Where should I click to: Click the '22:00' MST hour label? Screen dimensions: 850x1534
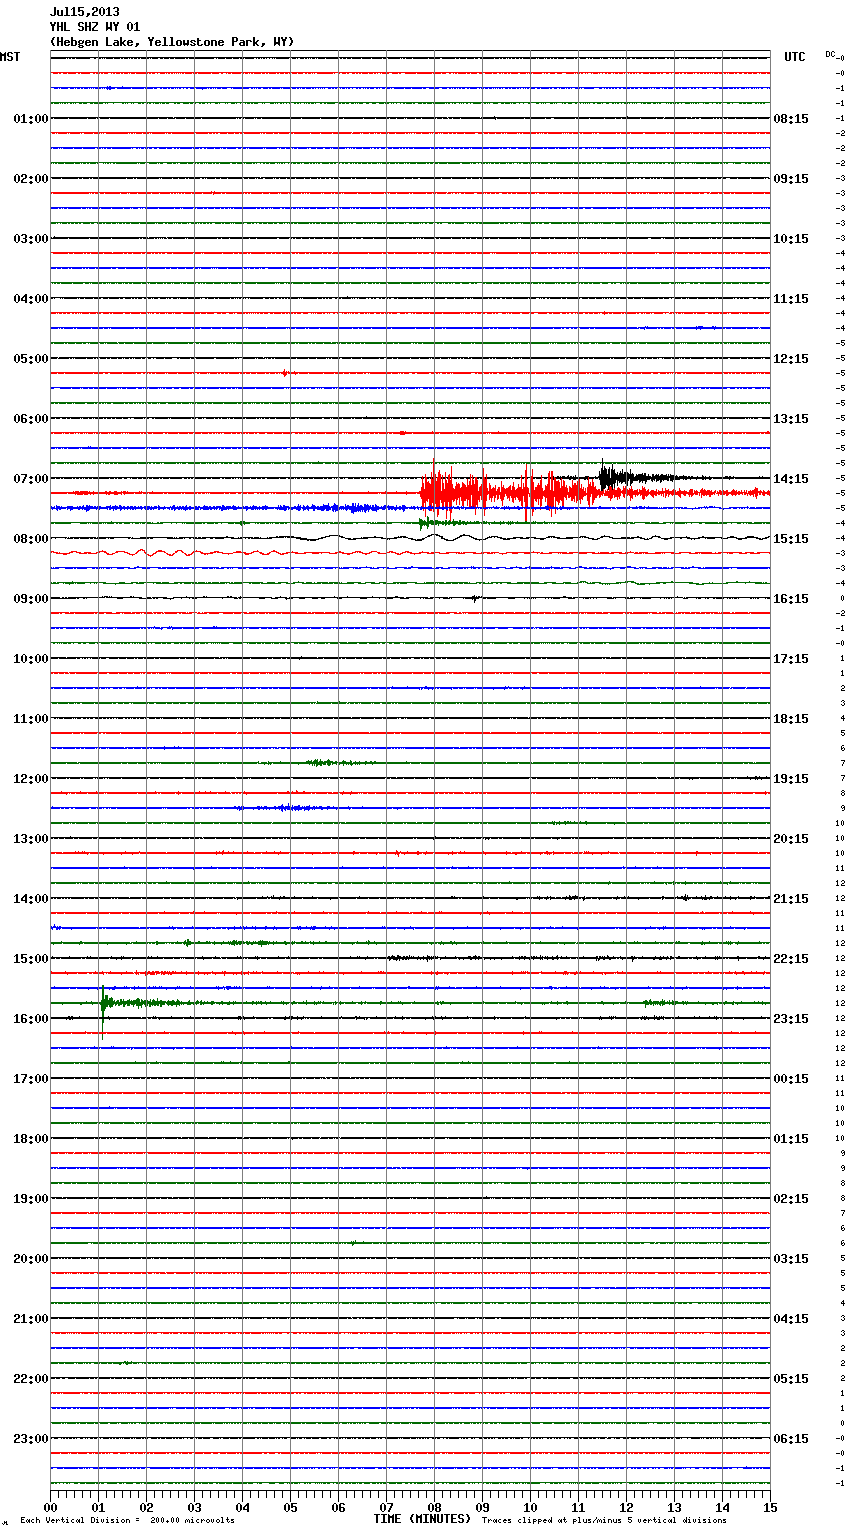pyautogui.click(x=31, y=1379)
